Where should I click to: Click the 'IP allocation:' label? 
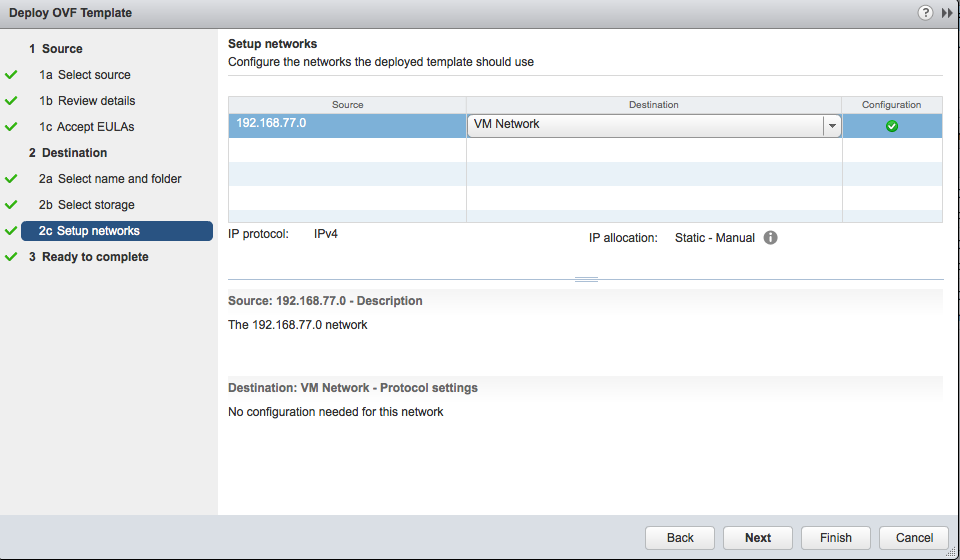point(623,237)
